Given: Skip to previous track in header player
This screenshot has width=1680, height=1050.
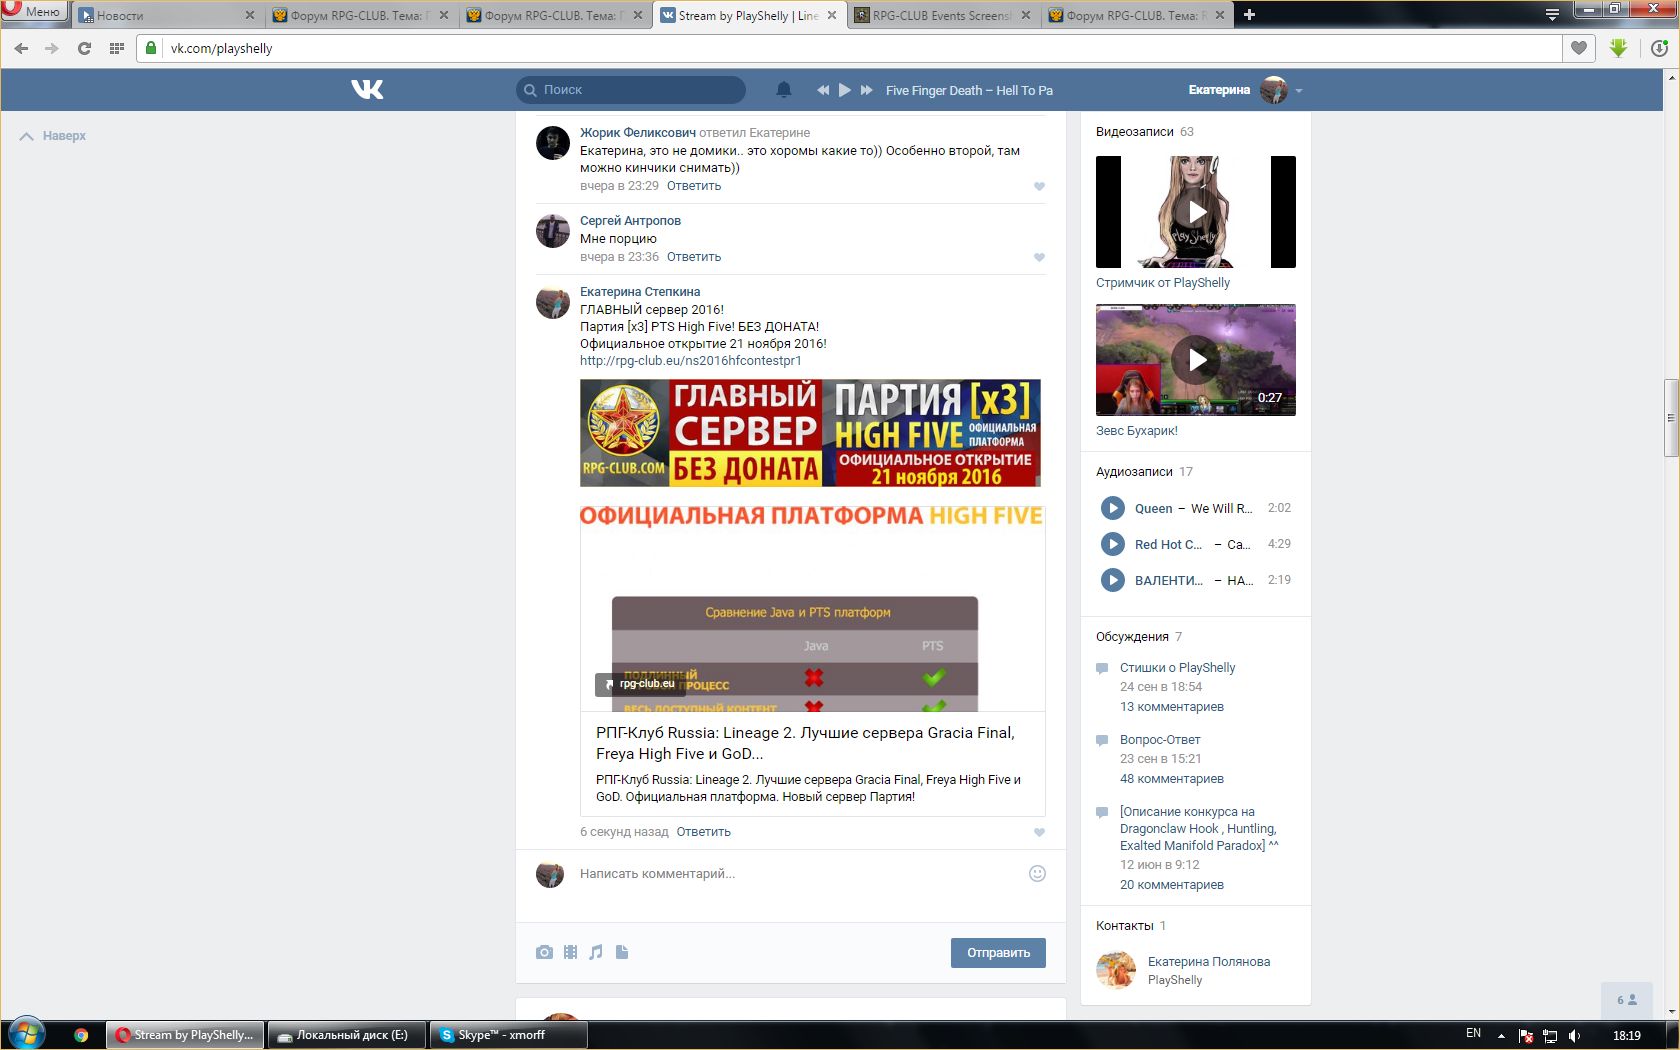Looking at the screenshot, I should tap(823, 90).
